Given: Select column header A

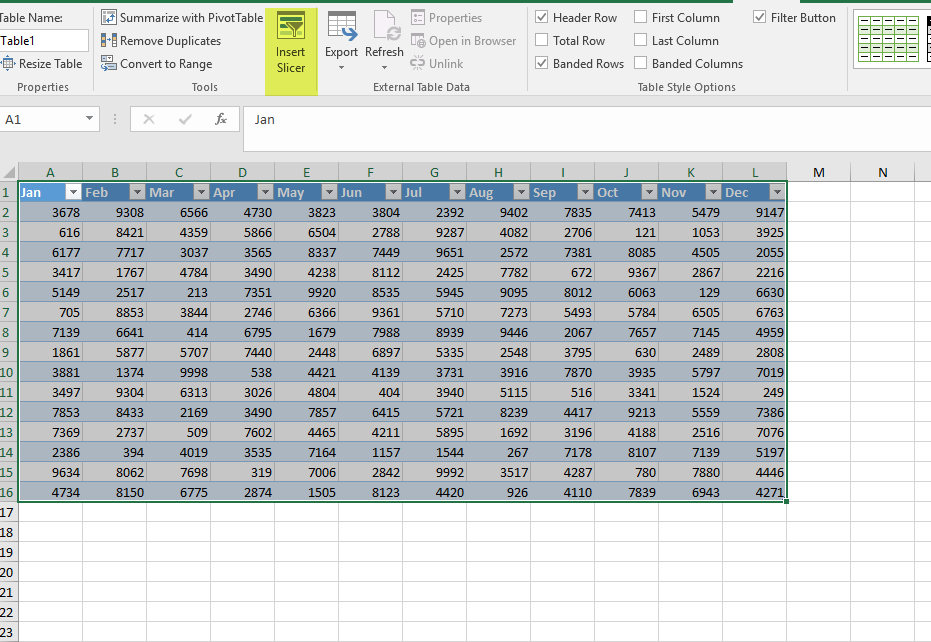Looking at the screenshot, I should point(50,172).
